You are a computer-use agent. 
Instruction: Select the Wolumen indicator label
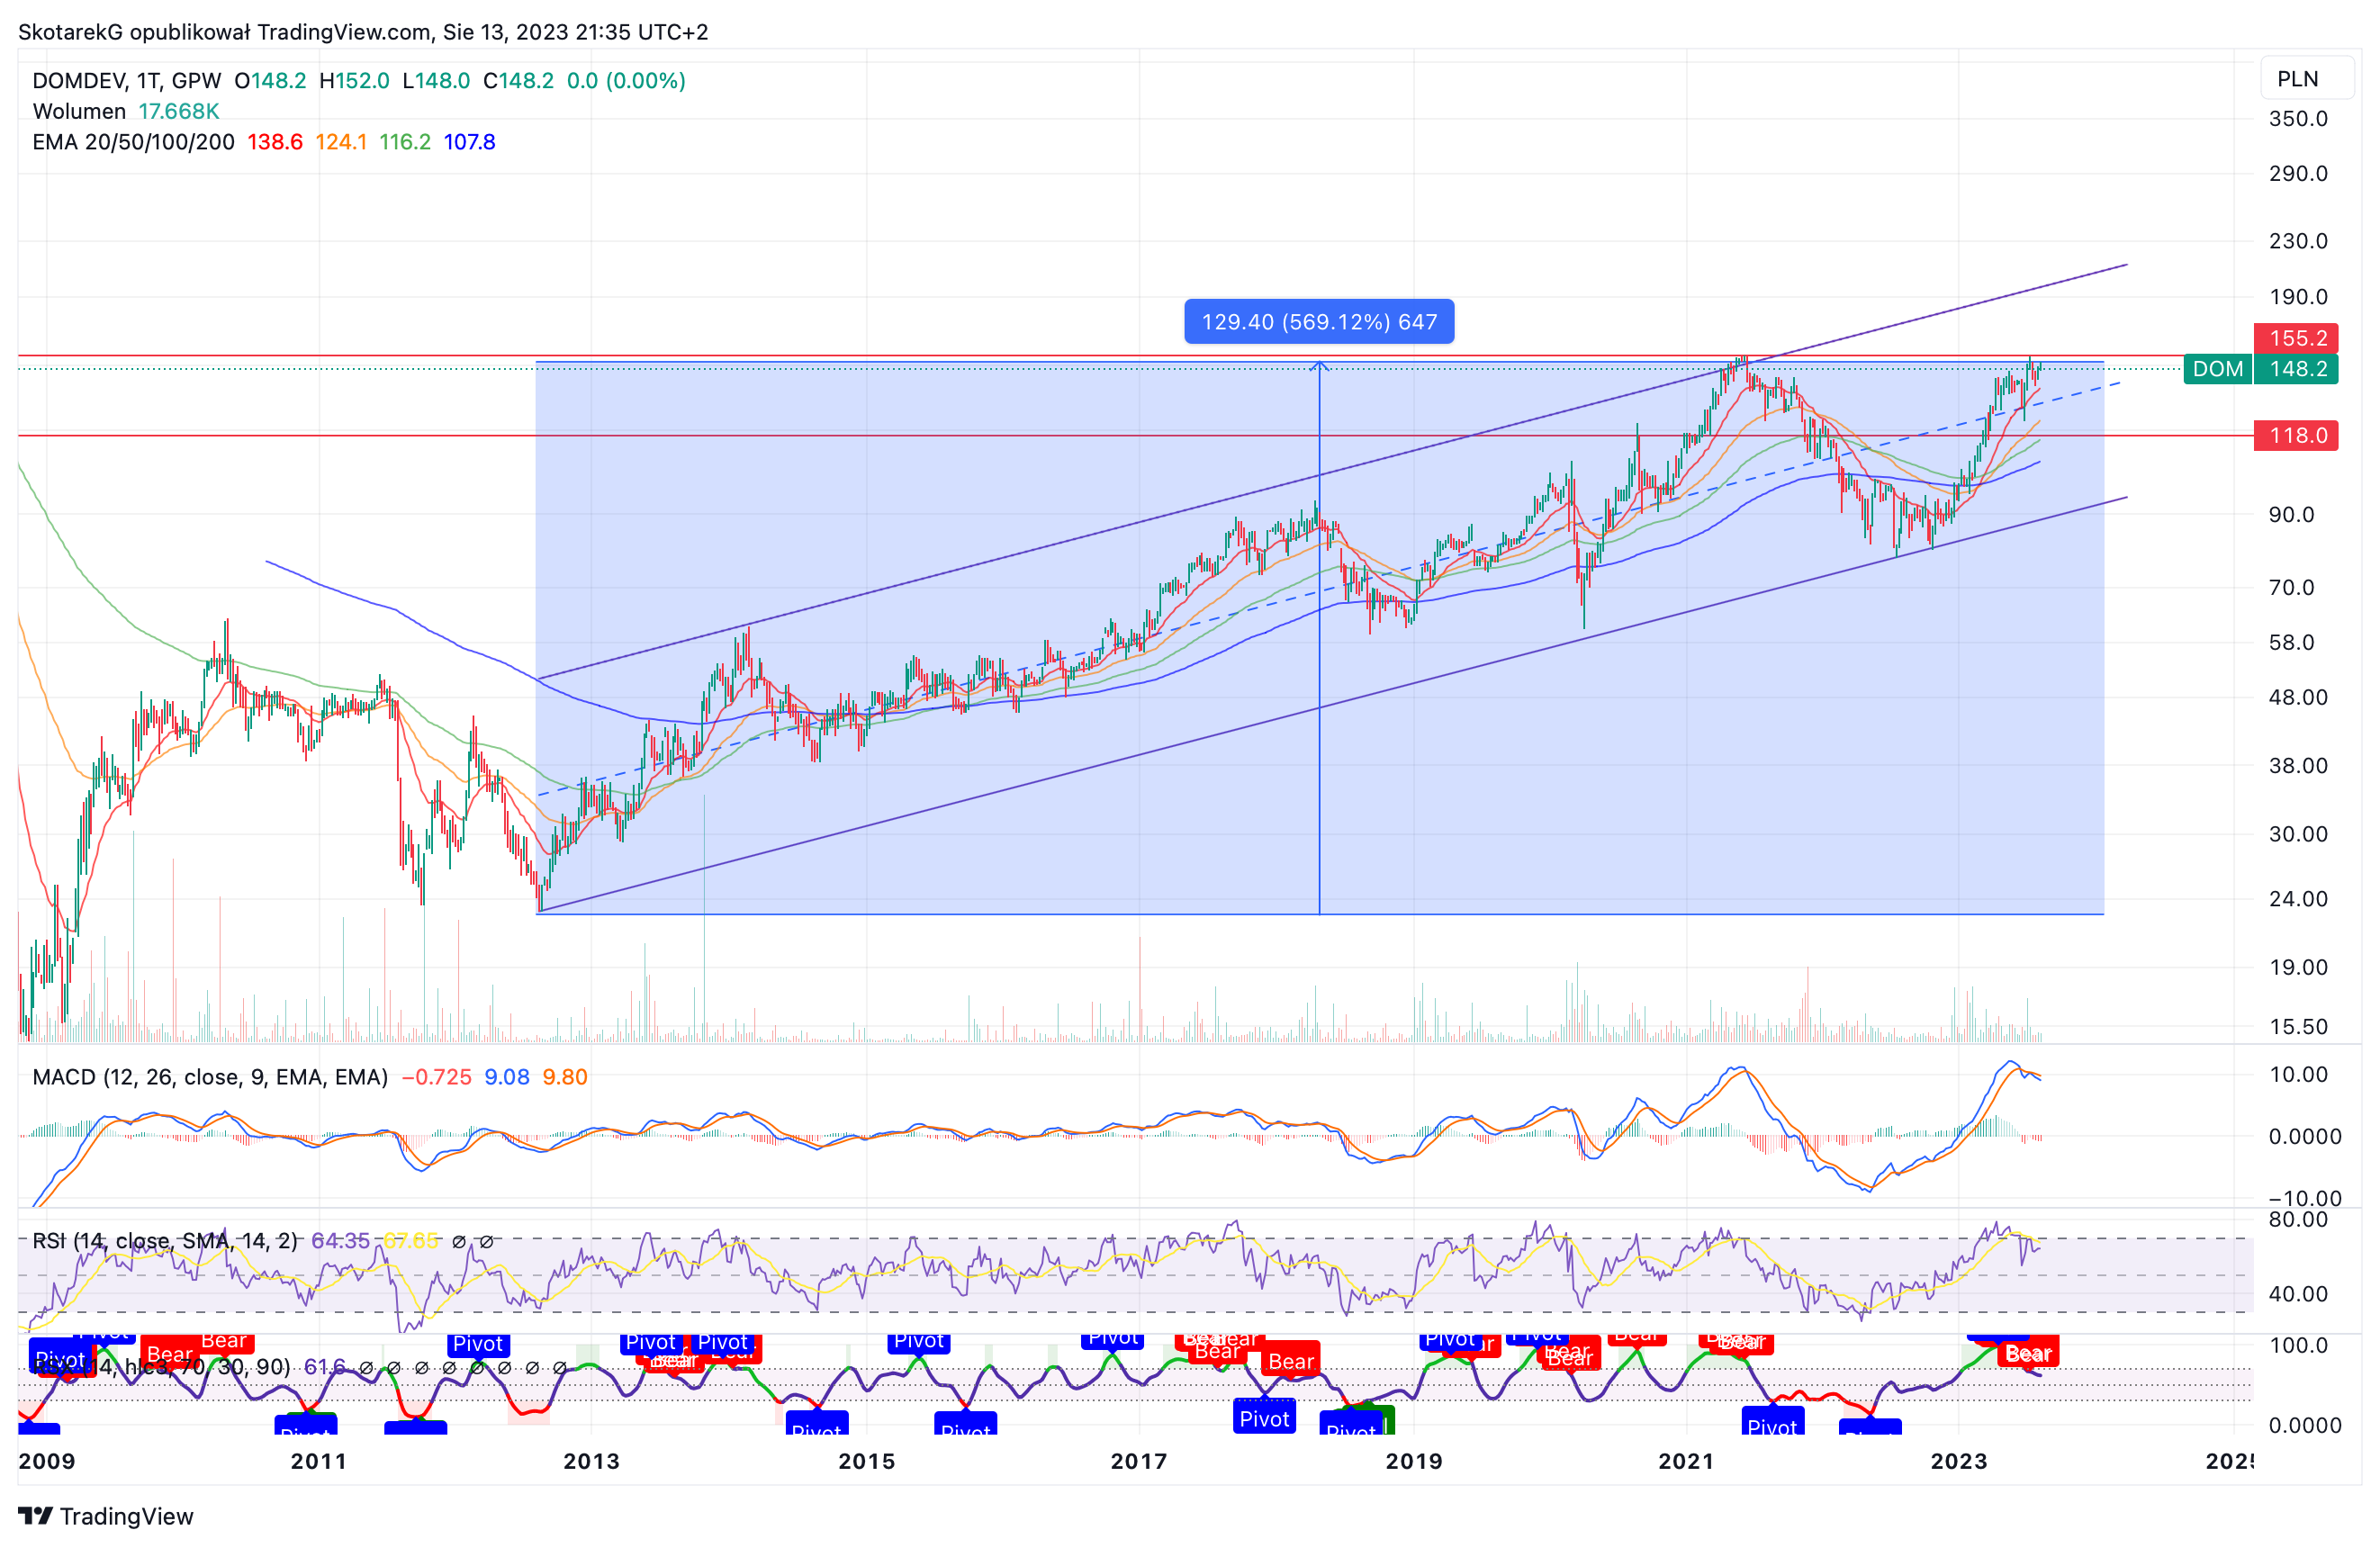[x=79, y=111]
